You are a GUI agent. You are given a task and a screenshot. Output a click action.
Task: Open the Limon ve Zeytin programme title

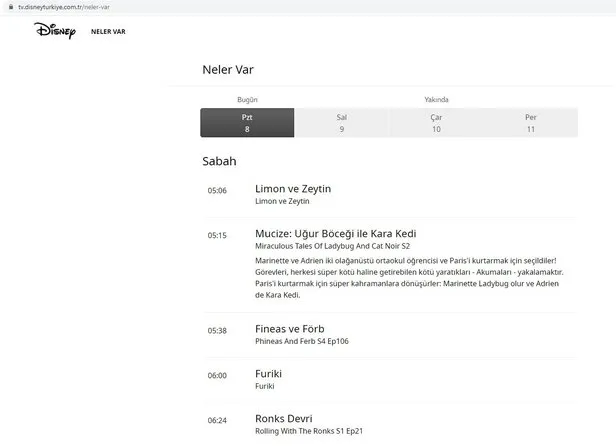pyautogui.click(x=293, y=188)
